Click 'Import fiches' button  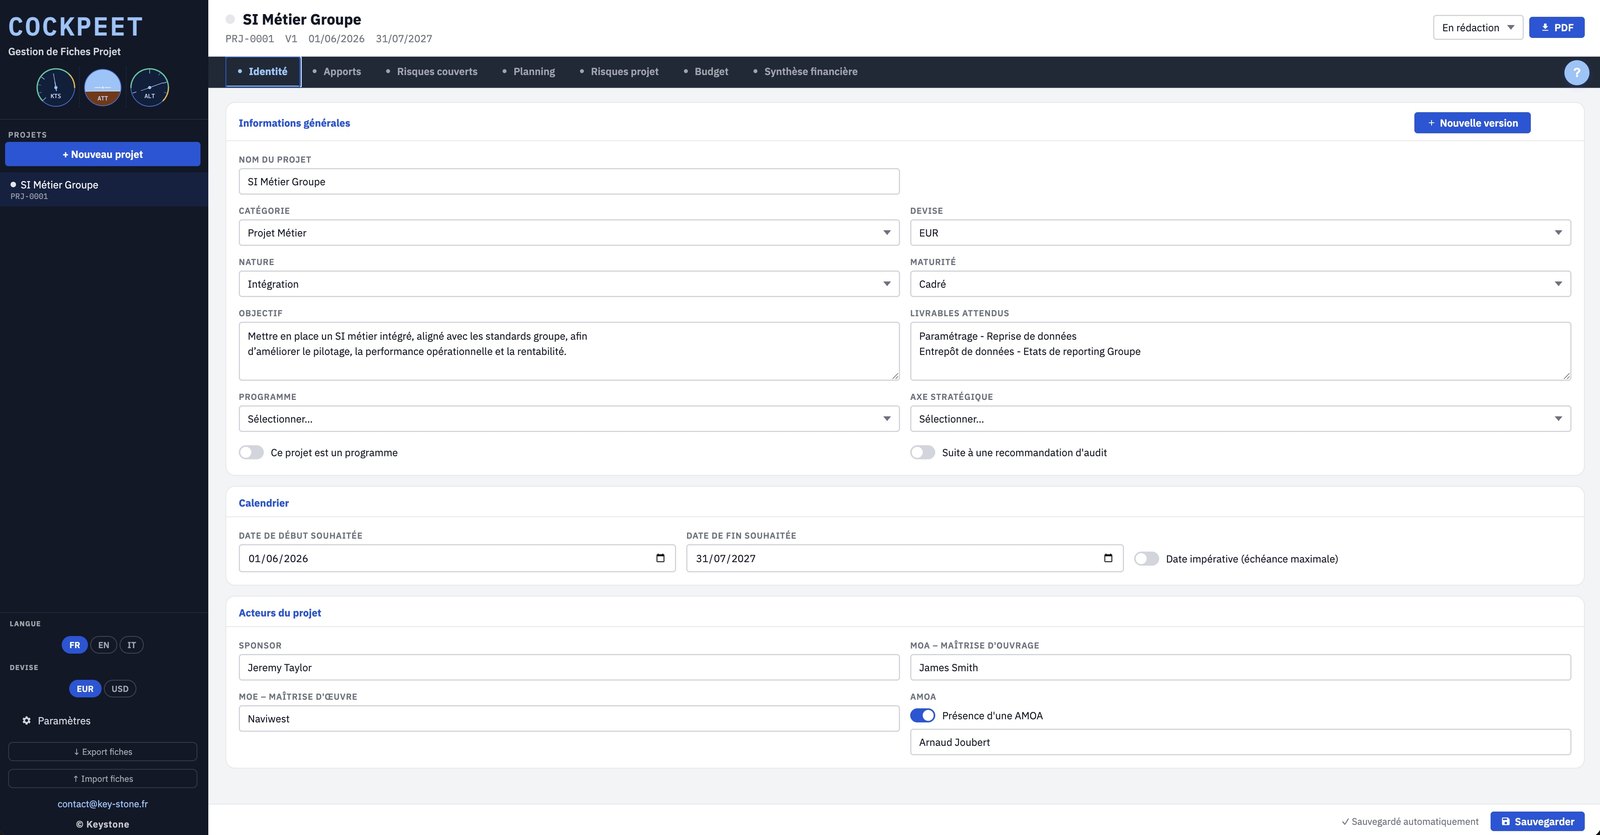pos(103,779)
